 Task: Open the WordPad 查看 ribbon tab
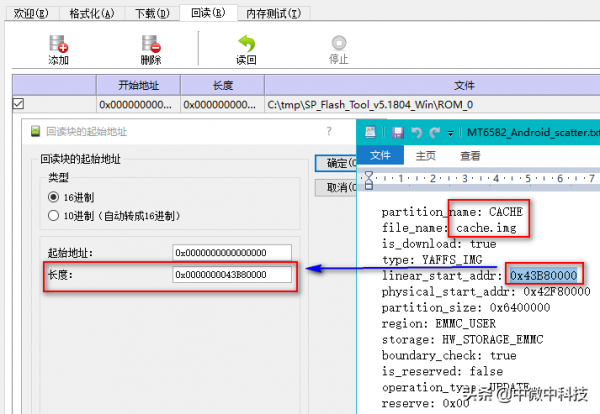(x=470, y=155)
